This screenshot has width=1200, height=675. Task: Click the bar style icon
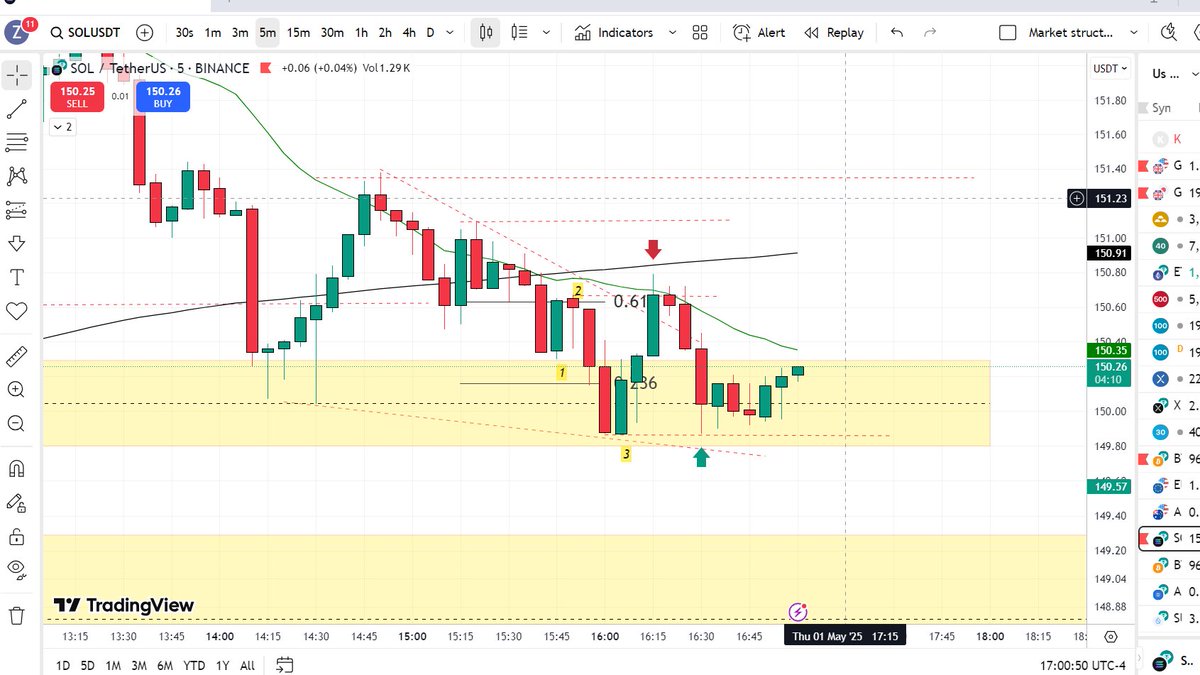coord(519,32)
